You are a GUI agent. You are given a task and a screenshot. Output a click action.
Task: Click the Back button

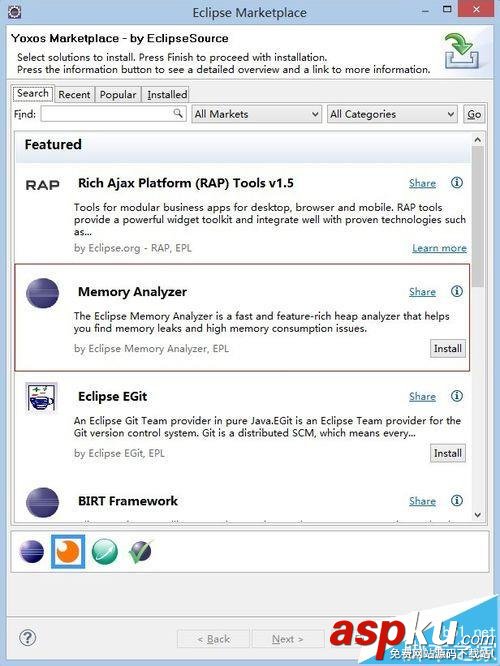(x=213, y=638)
